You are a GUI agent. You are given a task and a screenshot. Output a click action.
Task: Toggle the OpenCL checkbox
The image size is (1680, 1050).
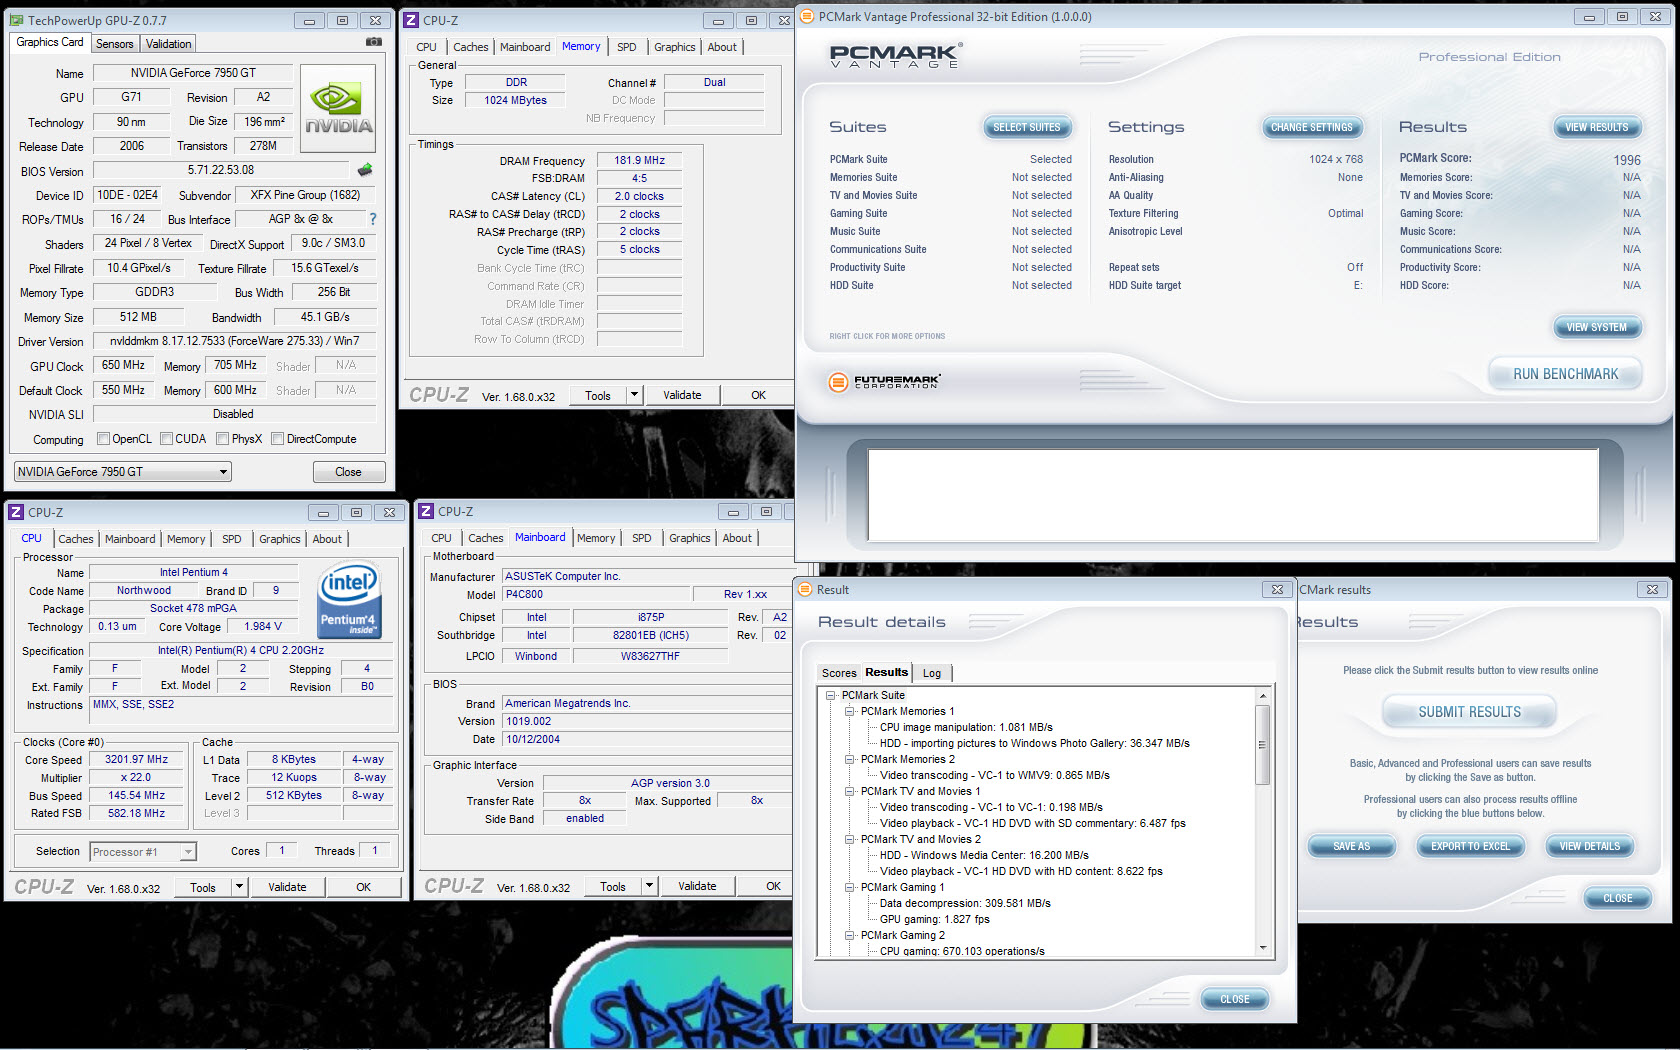[103, 438]
